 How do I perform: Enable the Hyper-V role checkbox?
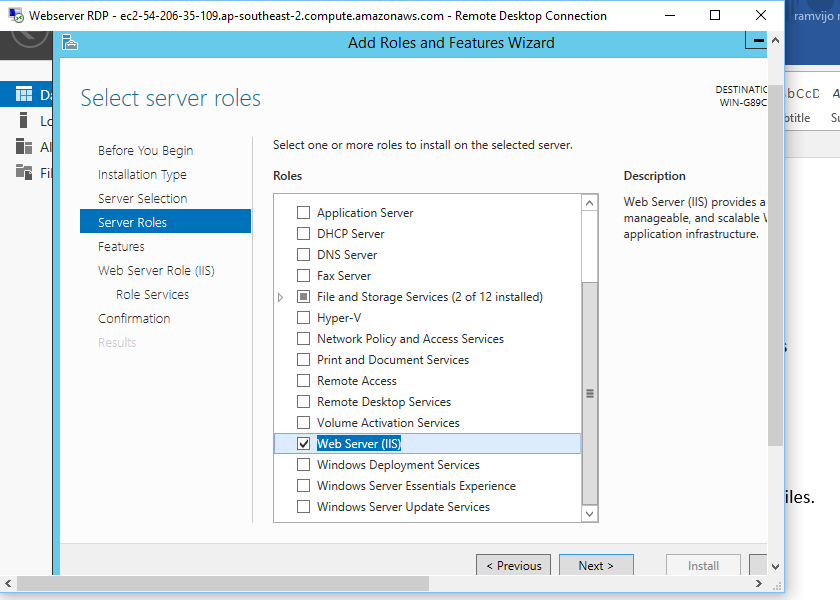(x=303, y=318)
